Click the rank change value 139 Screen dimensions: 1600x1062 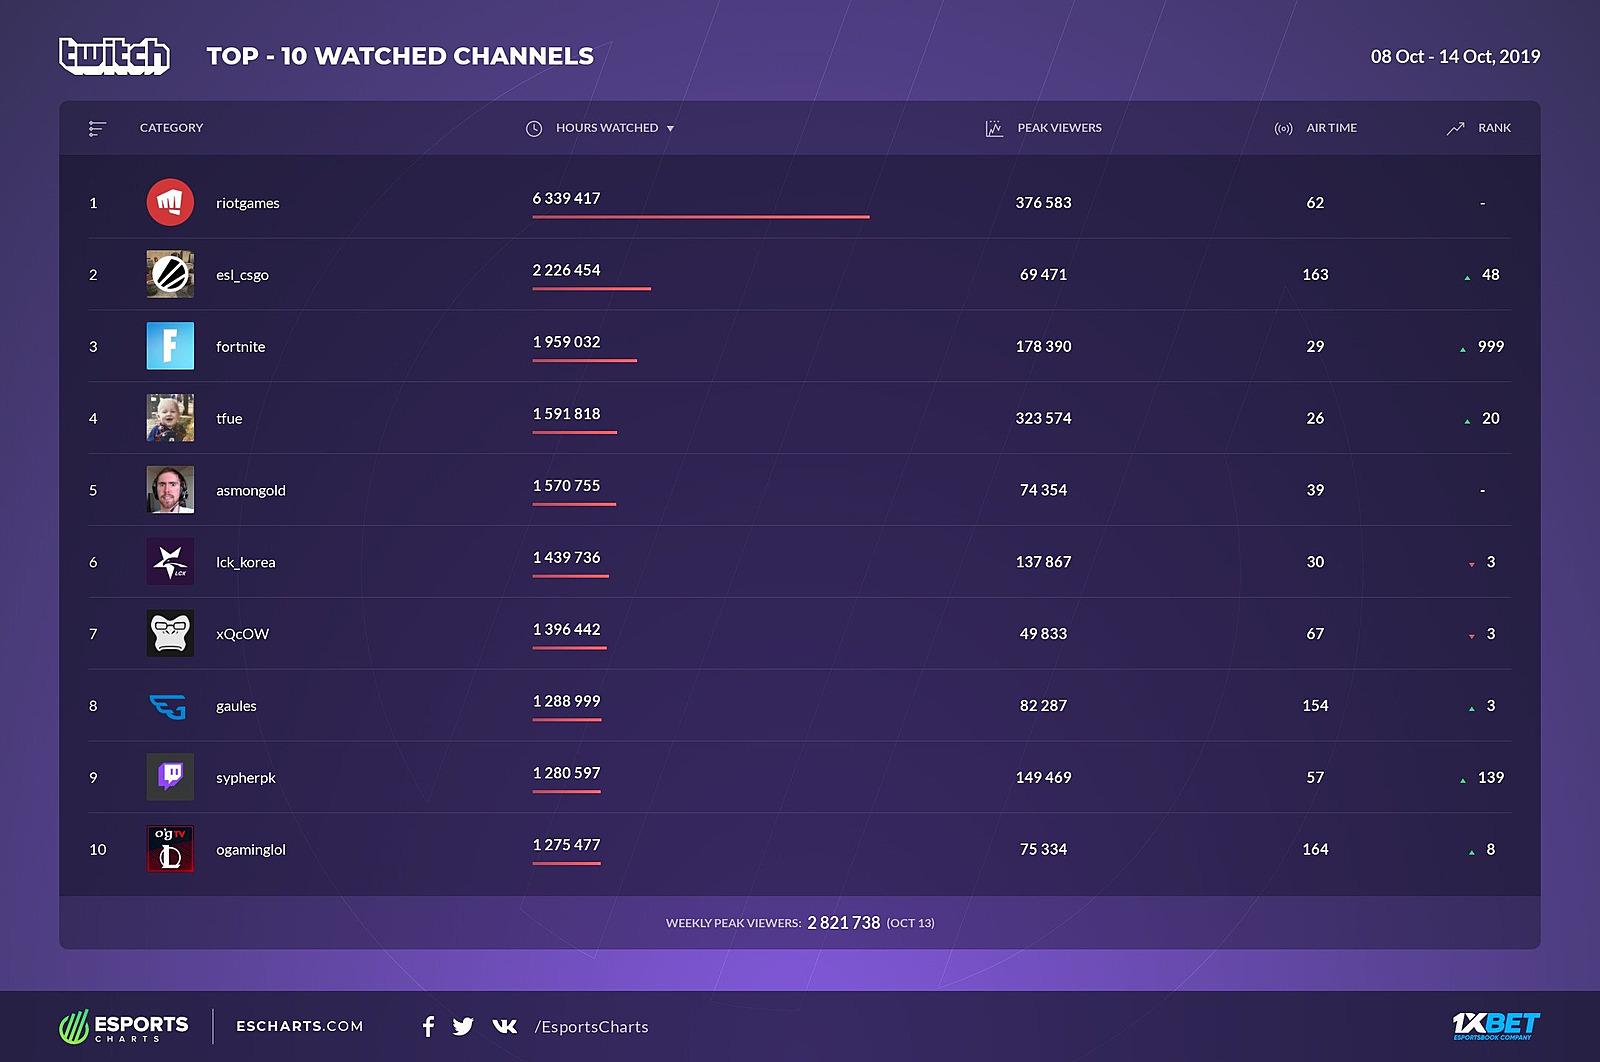click(x=1491, y=777)
